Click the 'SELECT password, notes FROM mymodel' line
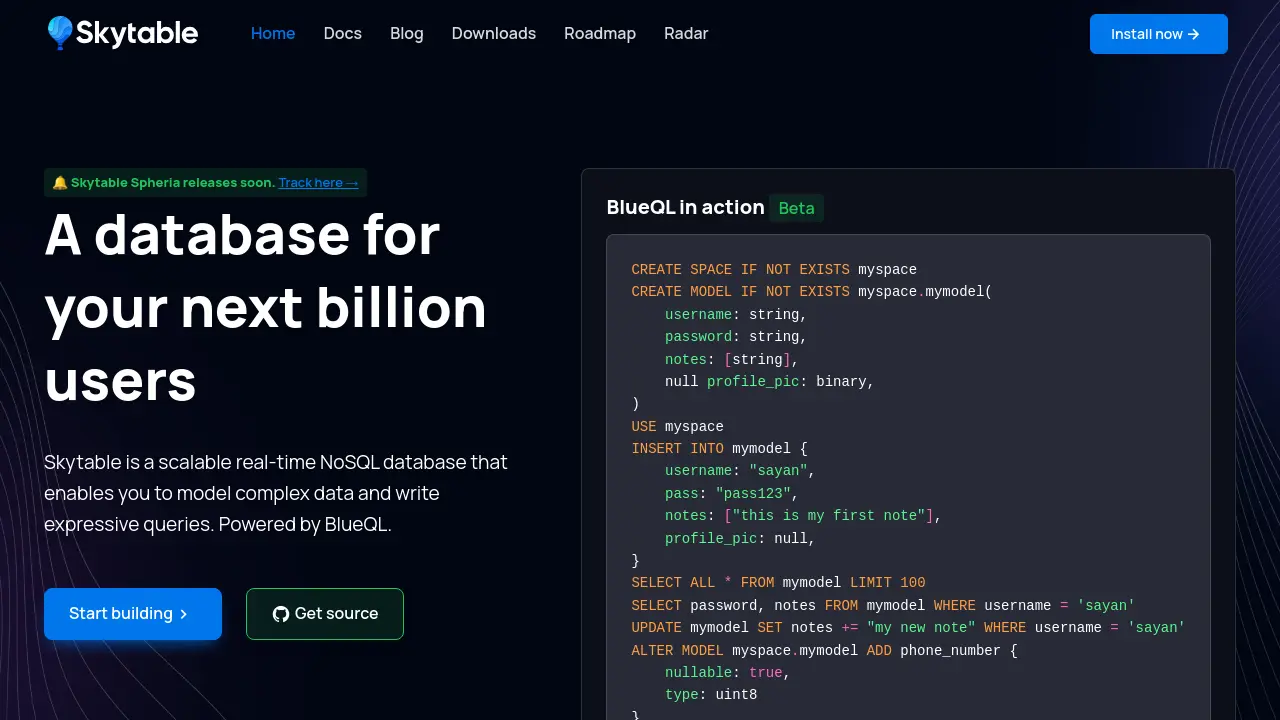The image size is (1280, 720). point(883,606)
